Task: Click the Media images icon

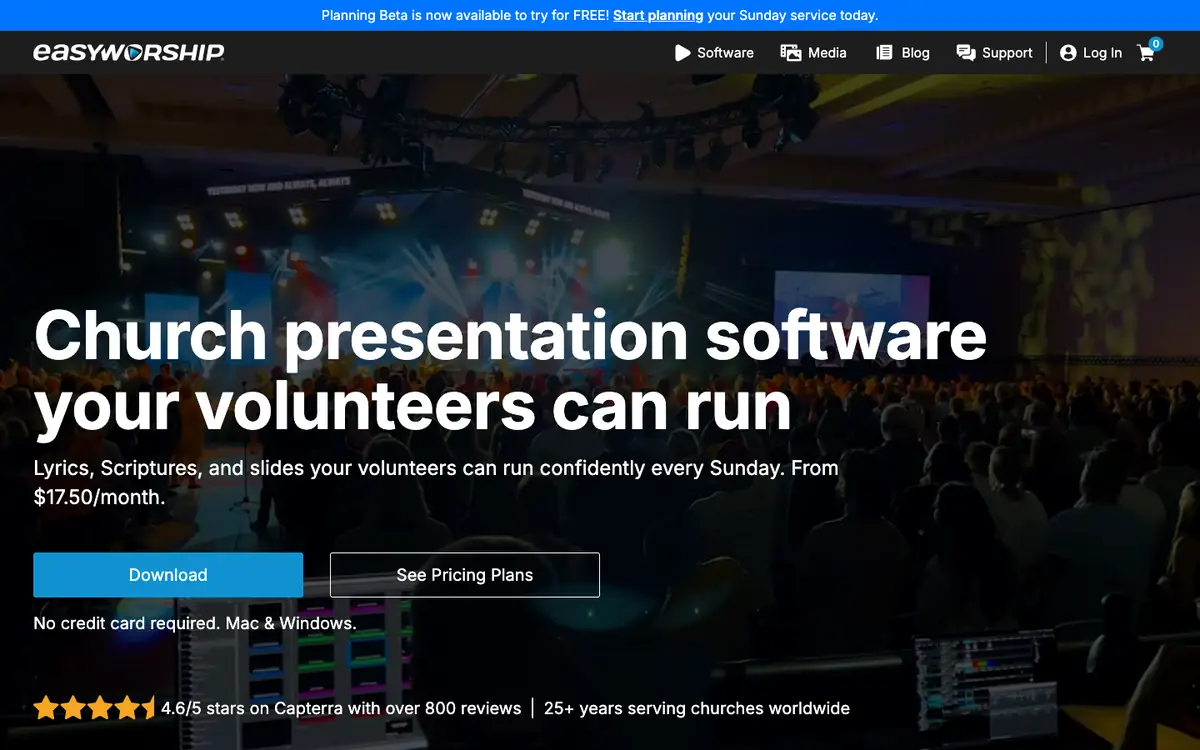Action: click(791, 53)
